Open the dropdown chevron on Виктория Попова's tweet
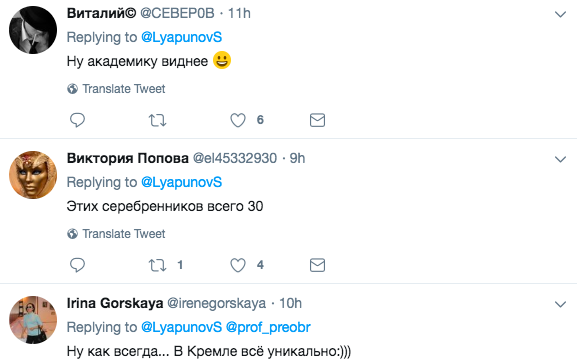This screenshot has width=577, height=364. (x=560, y=159)
